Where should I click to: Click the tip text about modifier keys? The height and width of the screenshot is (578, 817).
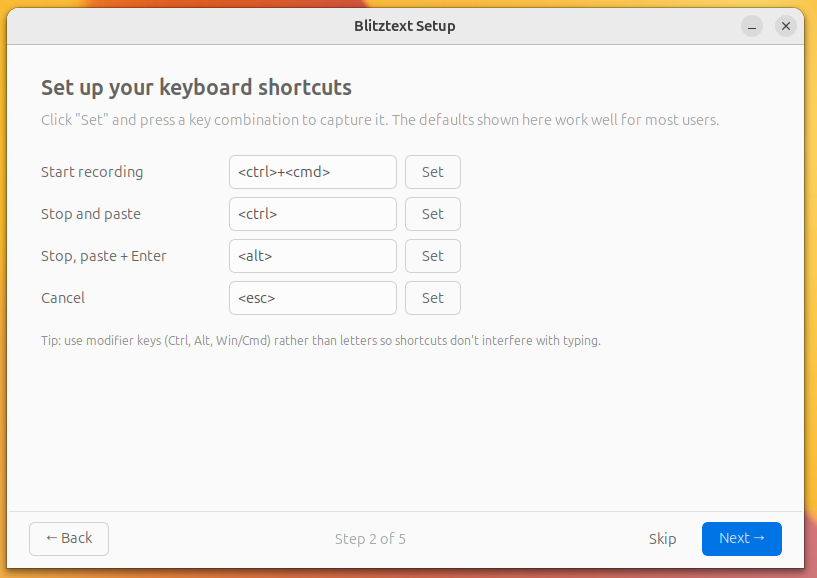[x=321, y=340]
